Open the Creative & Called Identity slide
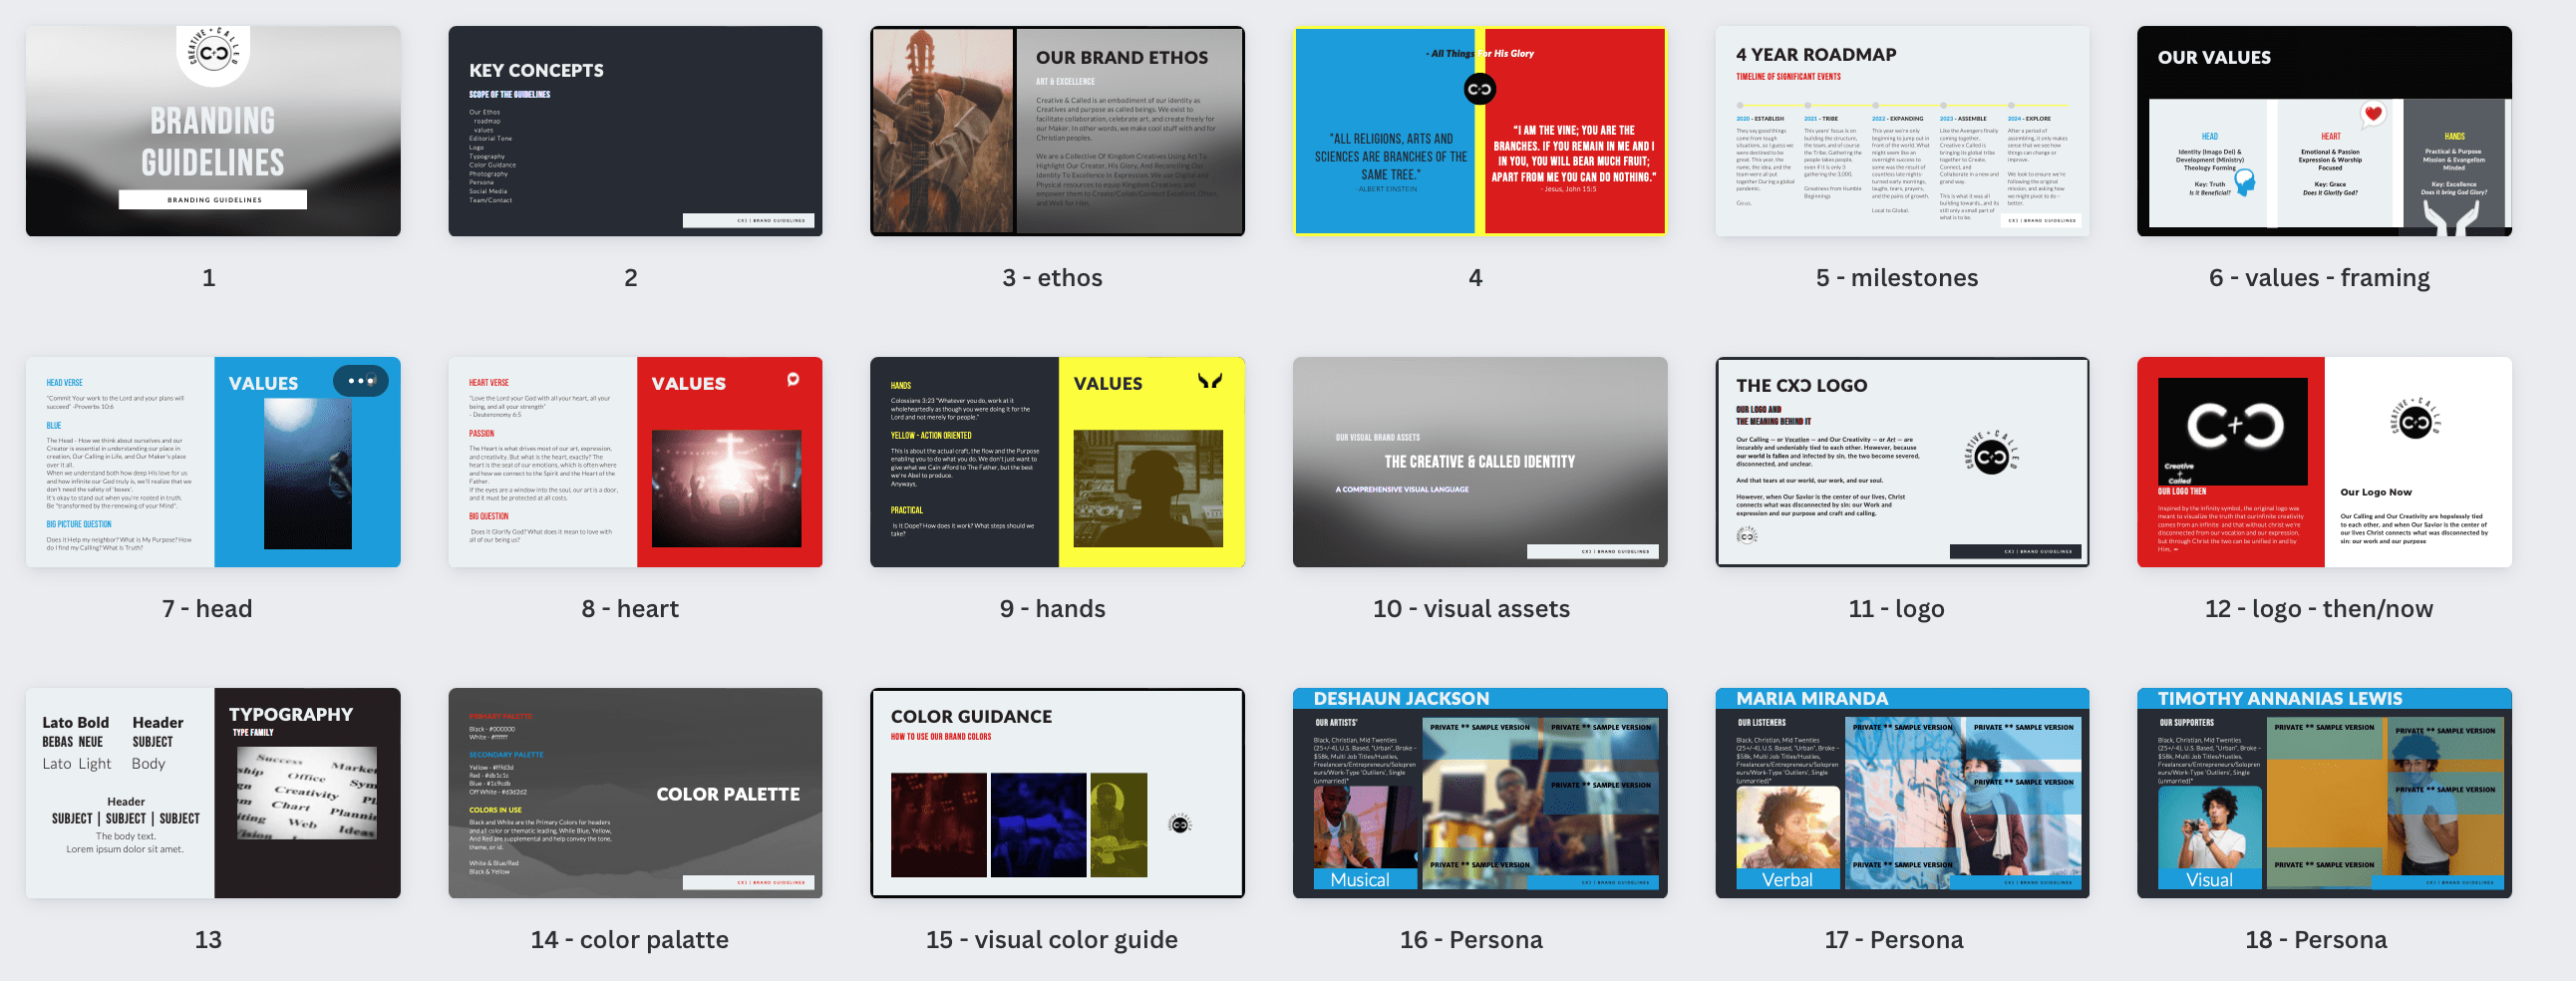This screenshot has height=981, width=2576. click(x=1480, y=462)
